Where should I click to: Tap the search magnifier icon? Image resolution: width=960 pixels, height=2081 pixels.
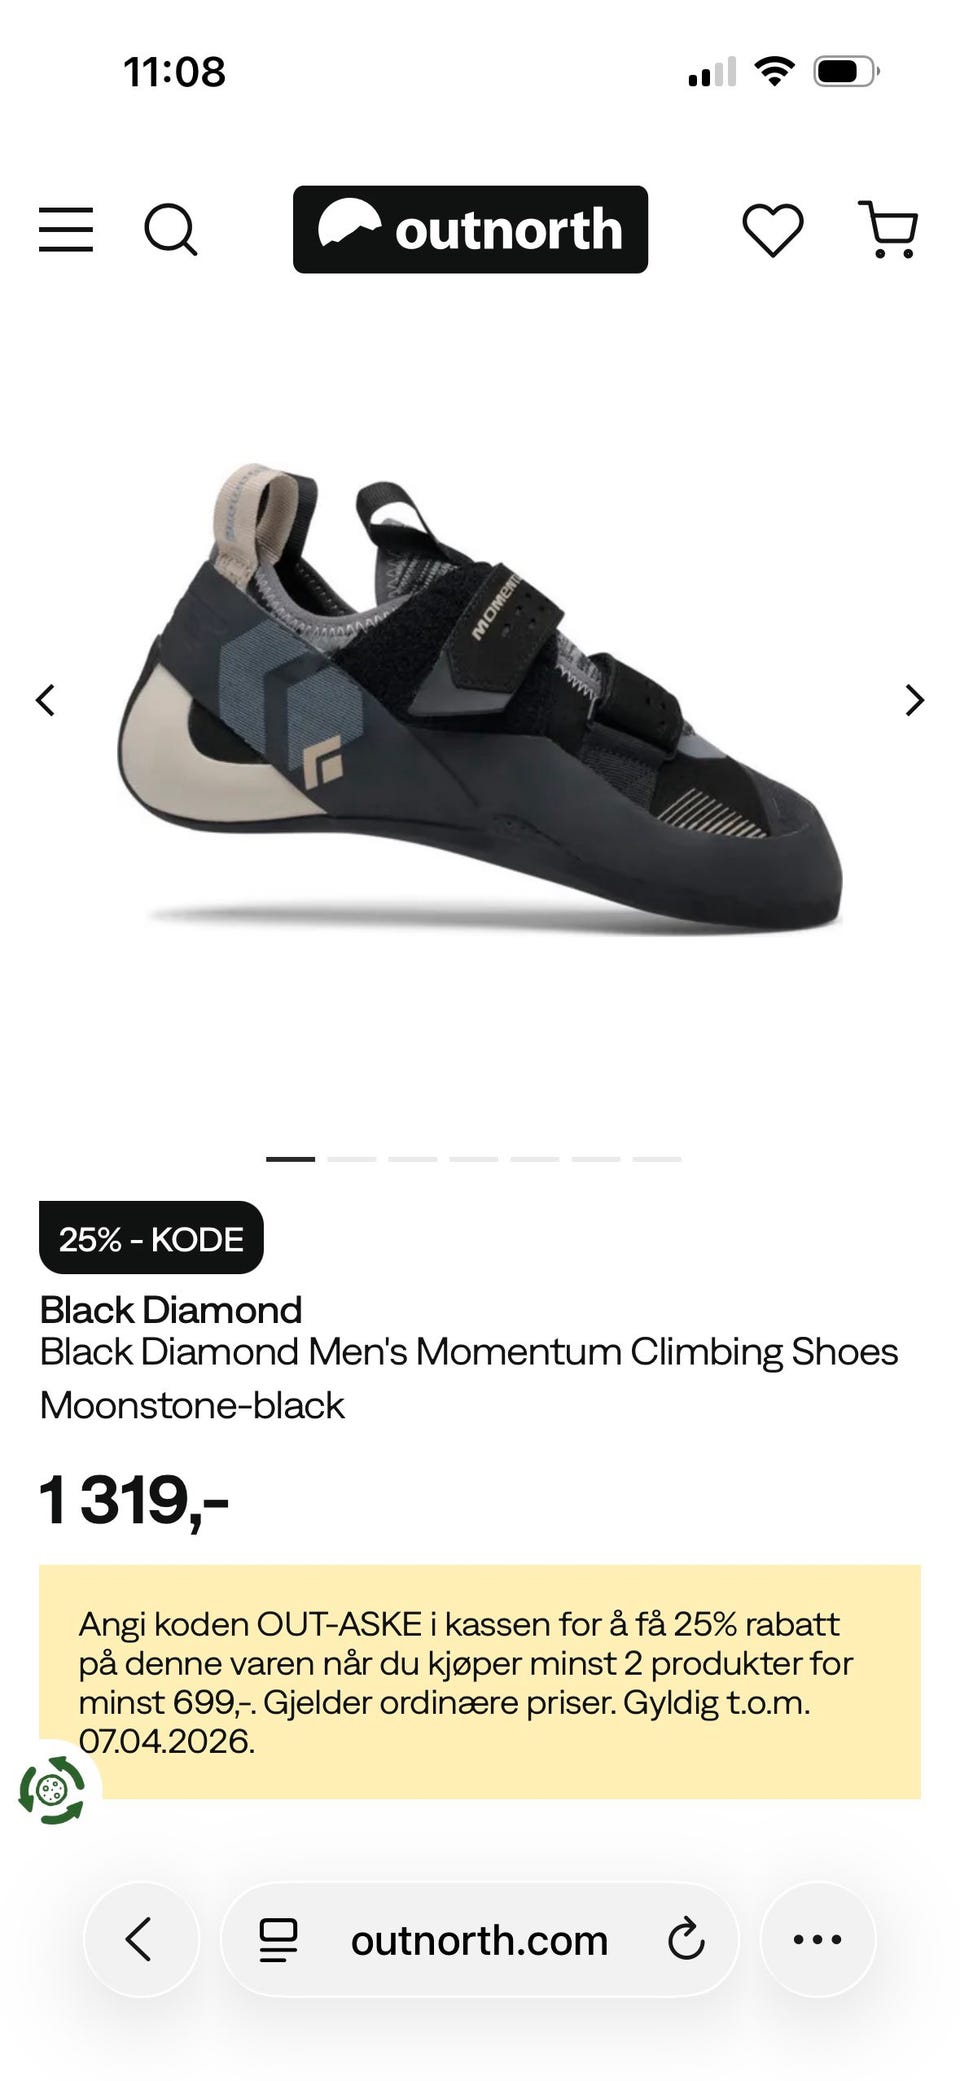[170, 230]
